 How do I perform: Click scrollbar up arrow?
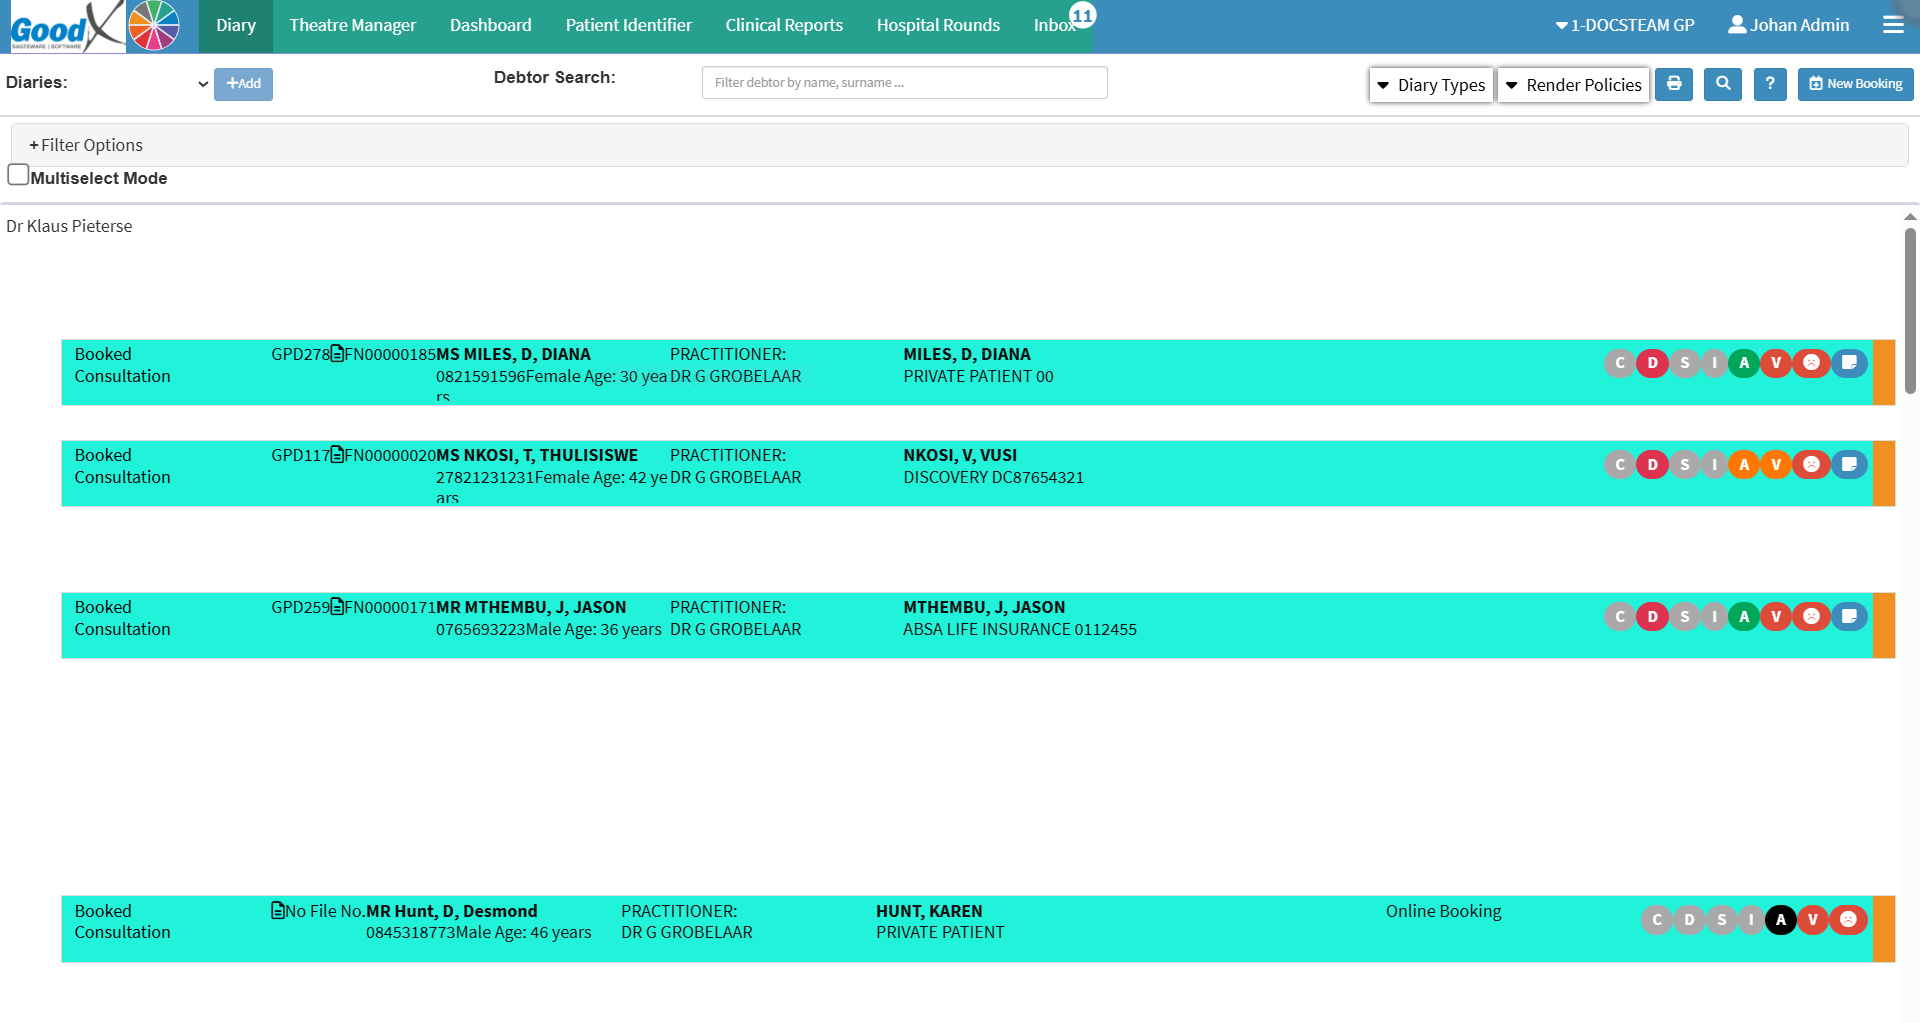tap(1910, 216)
